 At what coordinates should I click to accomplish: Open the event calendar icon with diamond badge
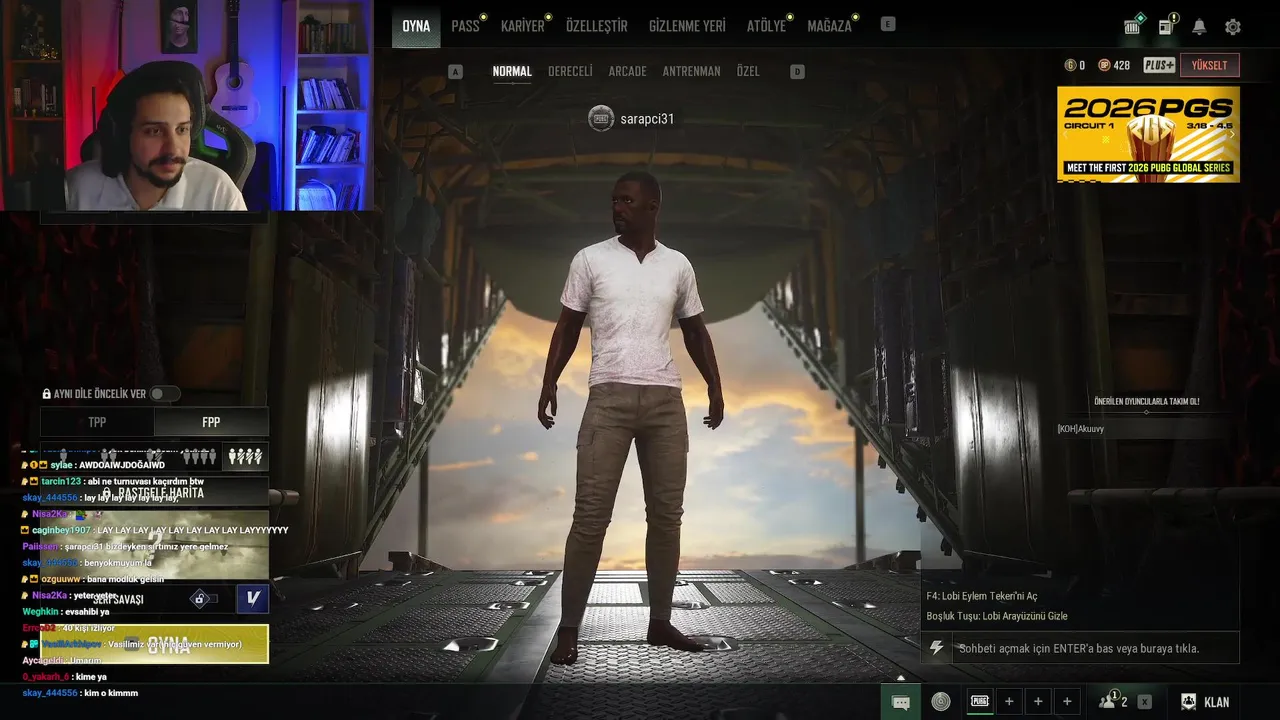(1133, 26)
